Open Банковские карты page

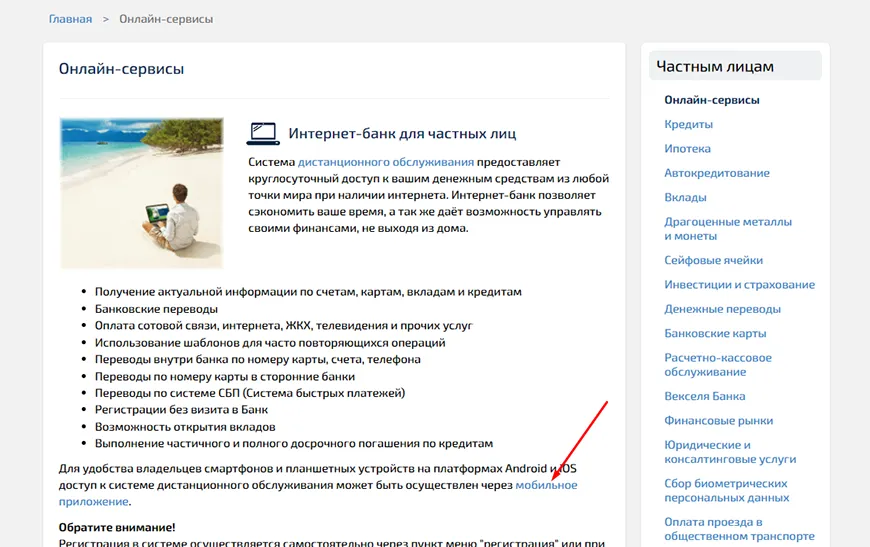[x=715, y=333]
